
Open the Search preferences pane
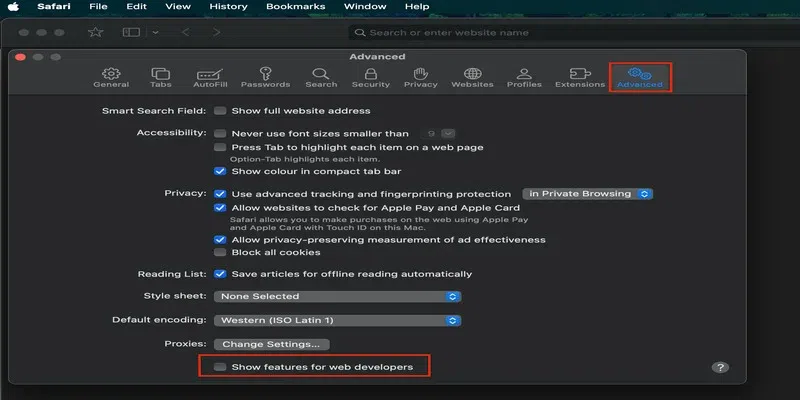[x=321, y=78]
